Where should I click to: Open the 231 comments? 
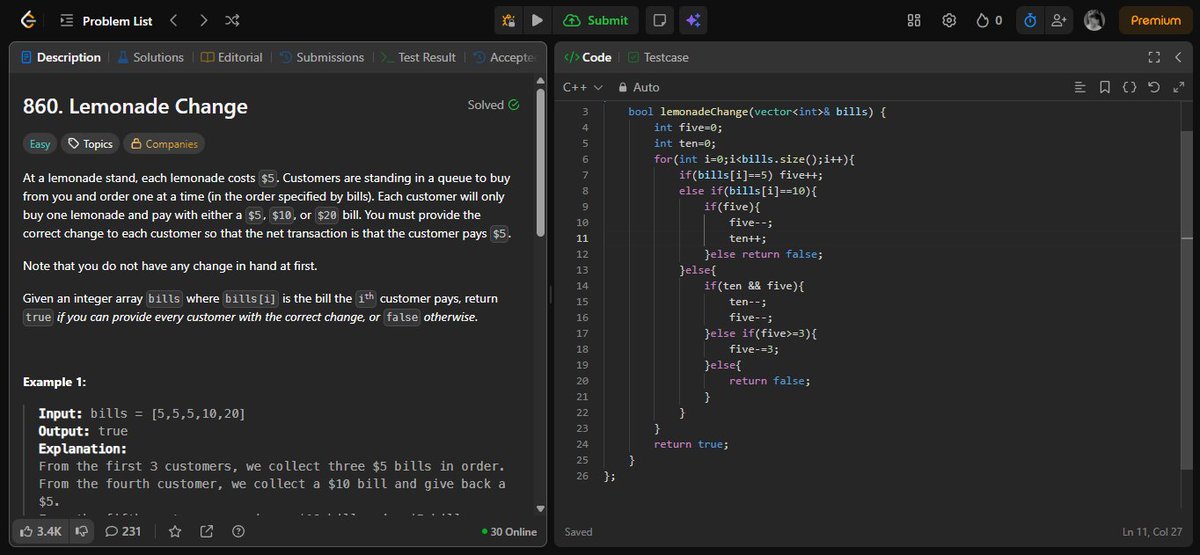[x=124, y=531]
